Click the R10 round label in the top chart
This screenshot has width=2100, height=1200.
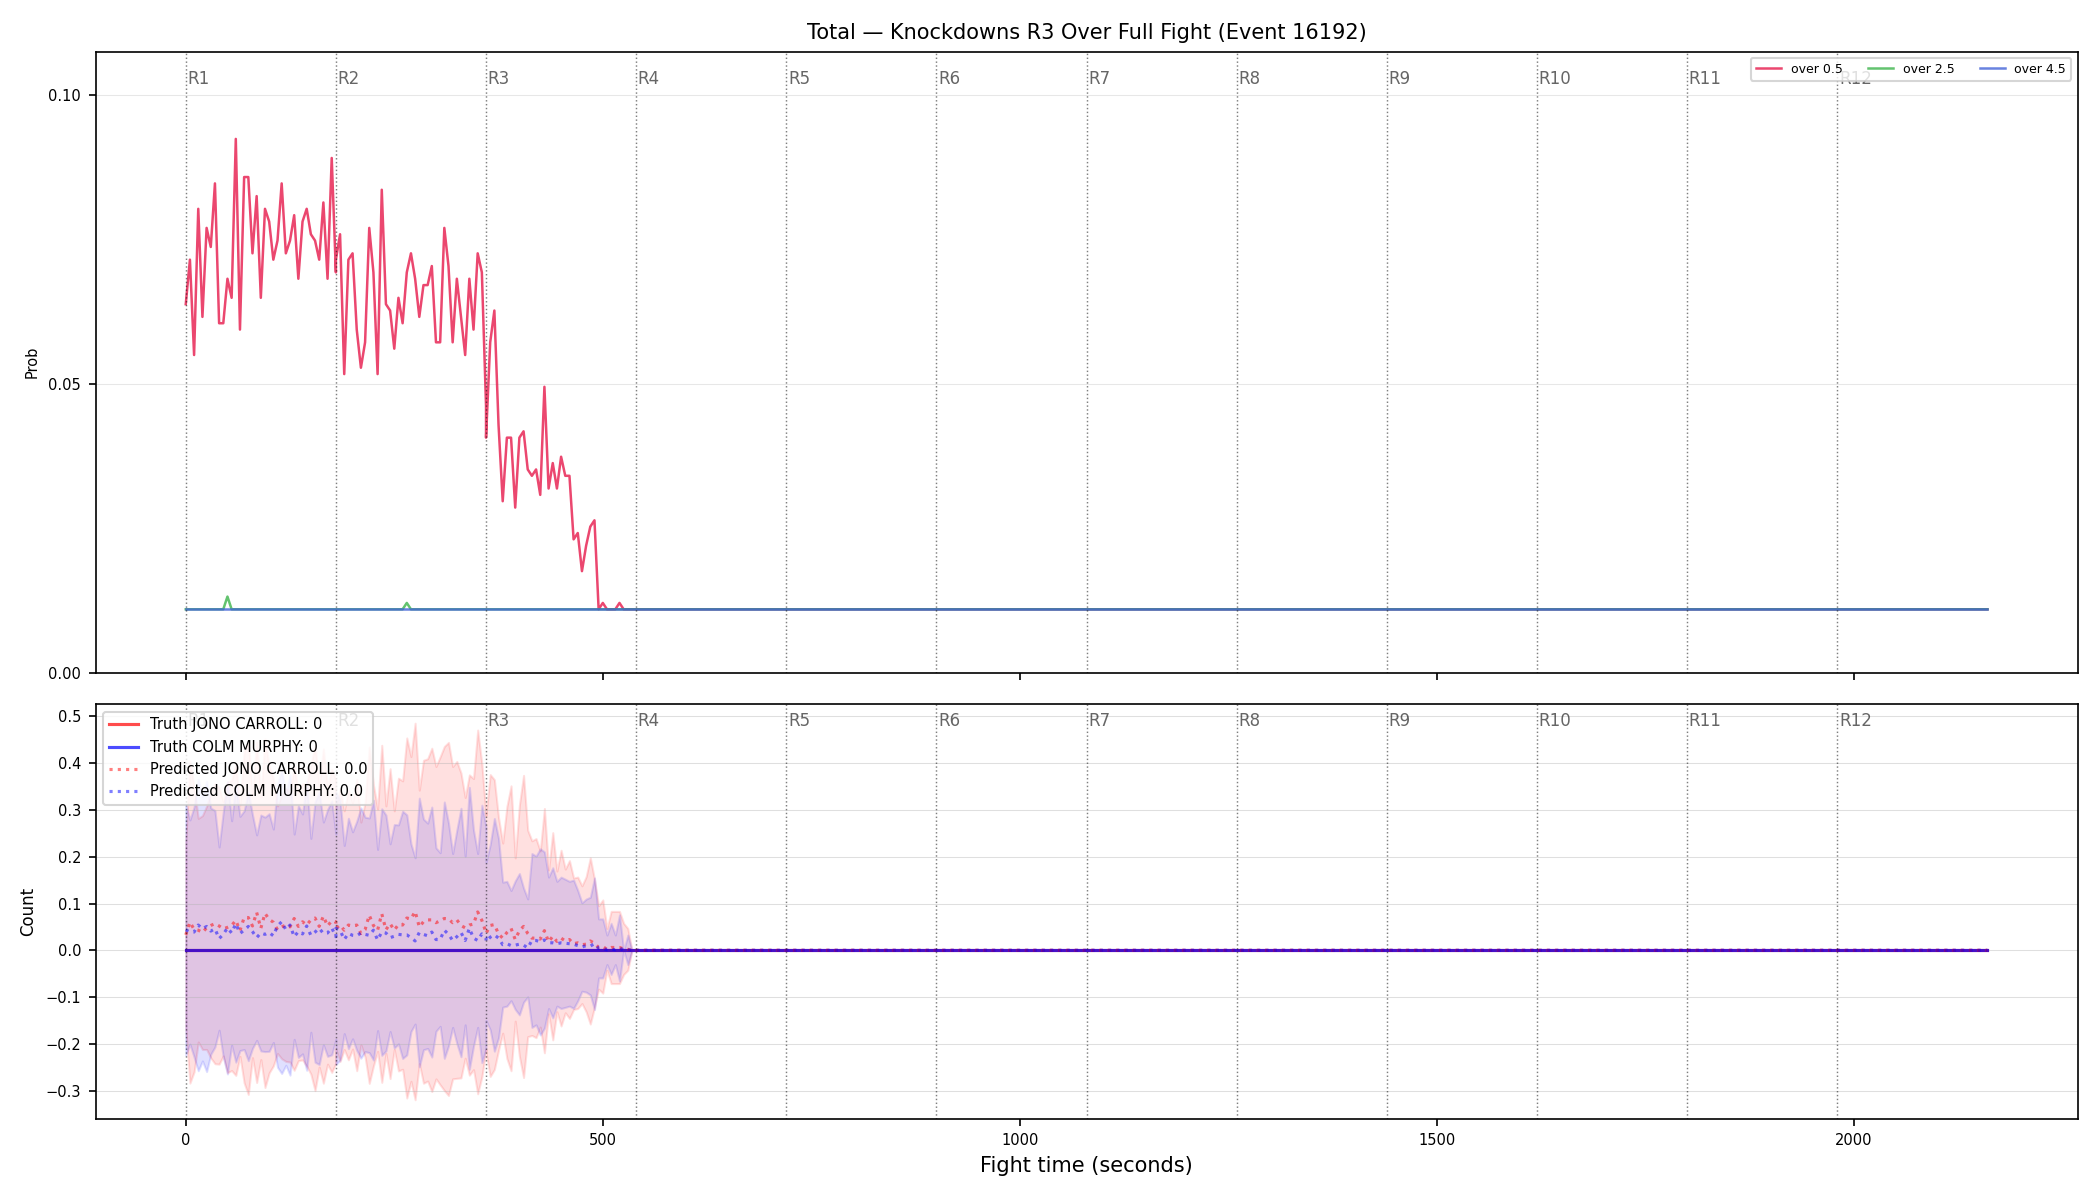click(x=1554, y=78)
